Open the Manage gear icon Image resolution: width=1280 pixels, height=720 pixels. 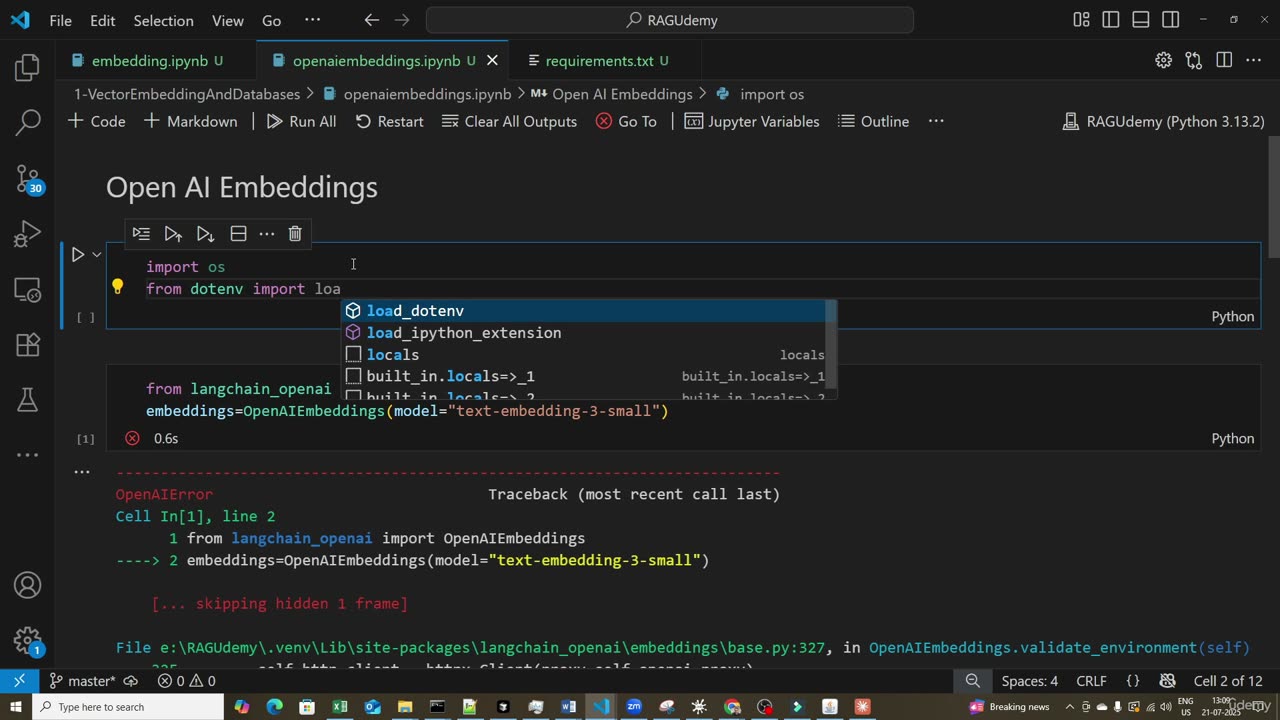click(27, 640)
